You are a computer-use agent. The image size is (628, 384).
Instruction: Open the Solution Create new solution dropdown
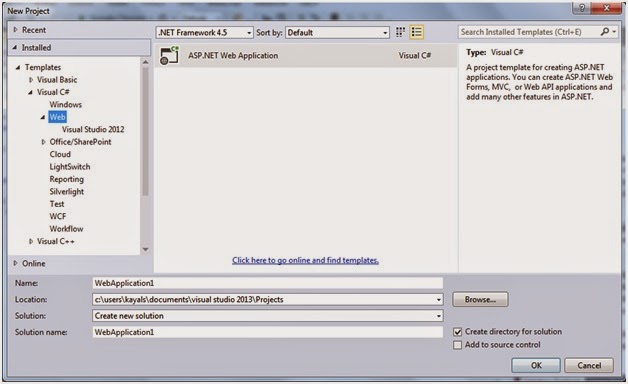click(268, 316)
